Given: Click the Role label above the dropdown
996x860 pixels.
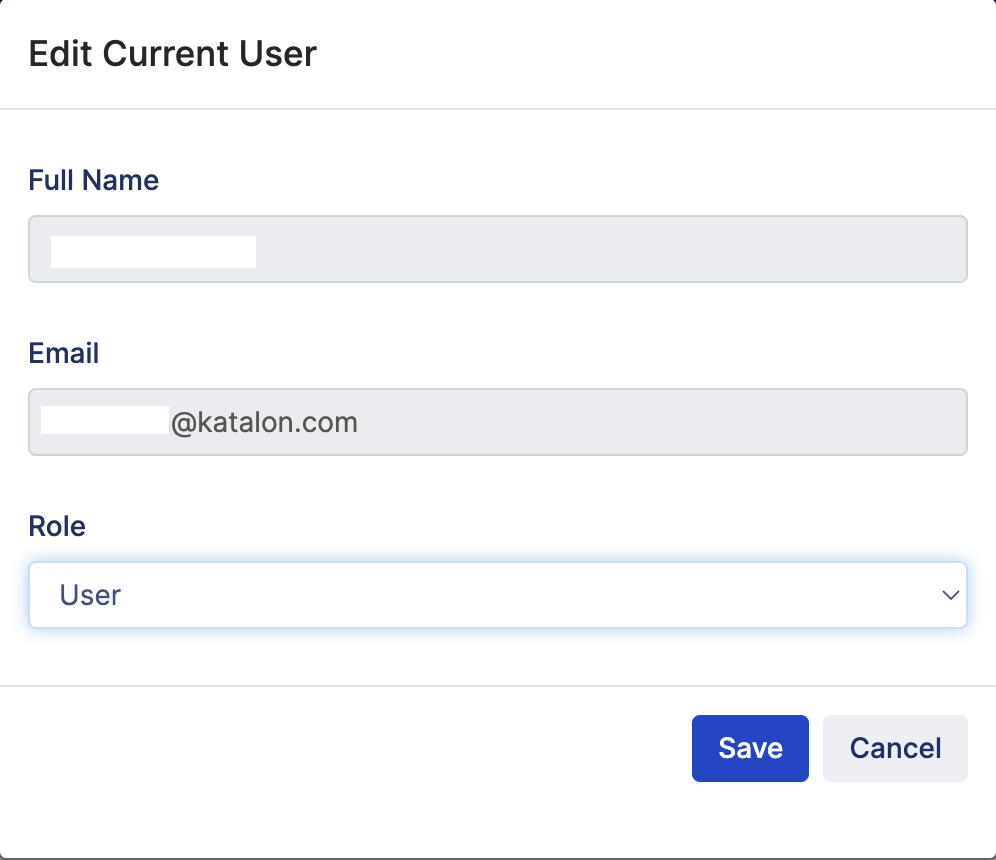Looking at the screenshot, I should coord(57,526).
